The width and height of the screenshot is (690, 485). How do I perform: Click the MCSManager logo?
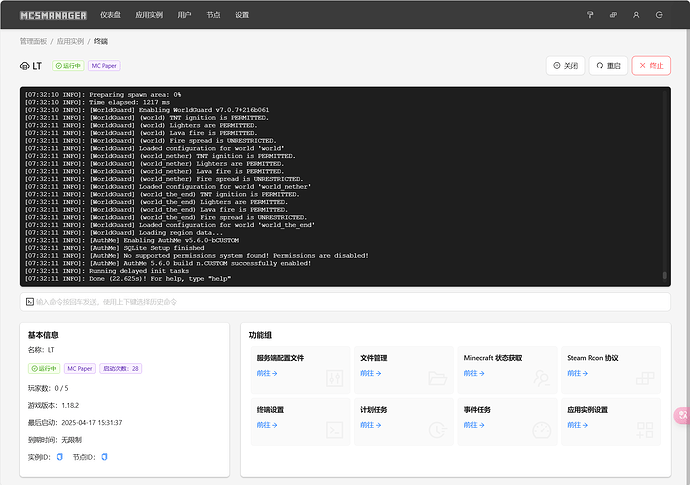coord(53,15)
